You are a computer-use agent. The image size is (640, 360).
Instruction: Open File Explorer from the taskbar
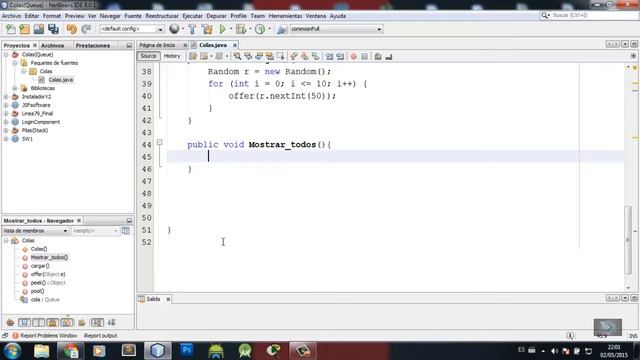pos(41,351)
